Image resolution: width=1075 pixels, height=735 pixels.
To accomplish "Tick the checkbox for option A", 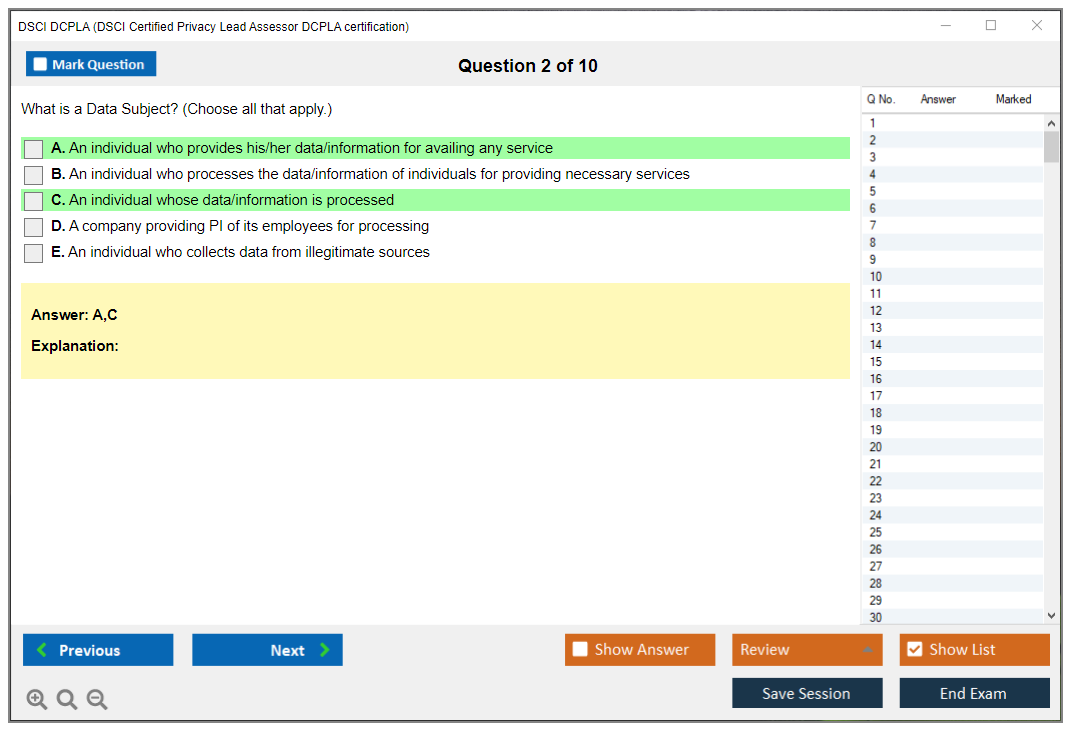I will [34, 149].
